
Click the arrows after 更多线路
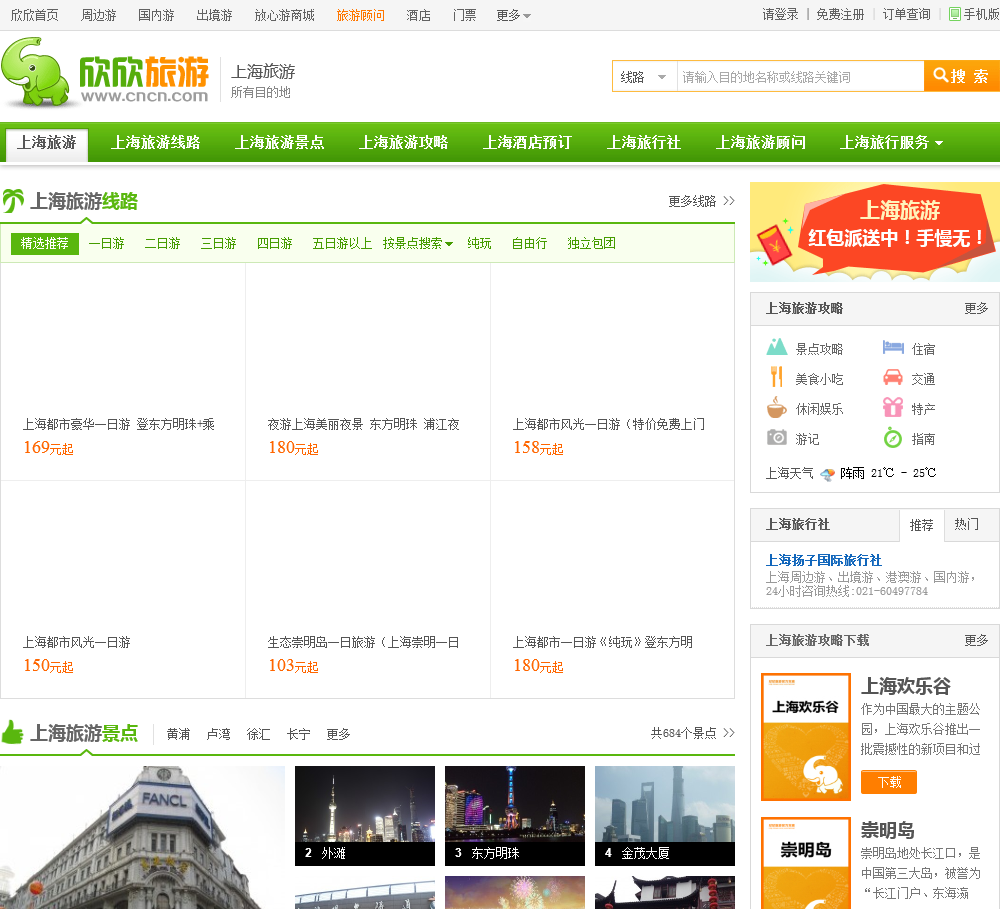729,201
